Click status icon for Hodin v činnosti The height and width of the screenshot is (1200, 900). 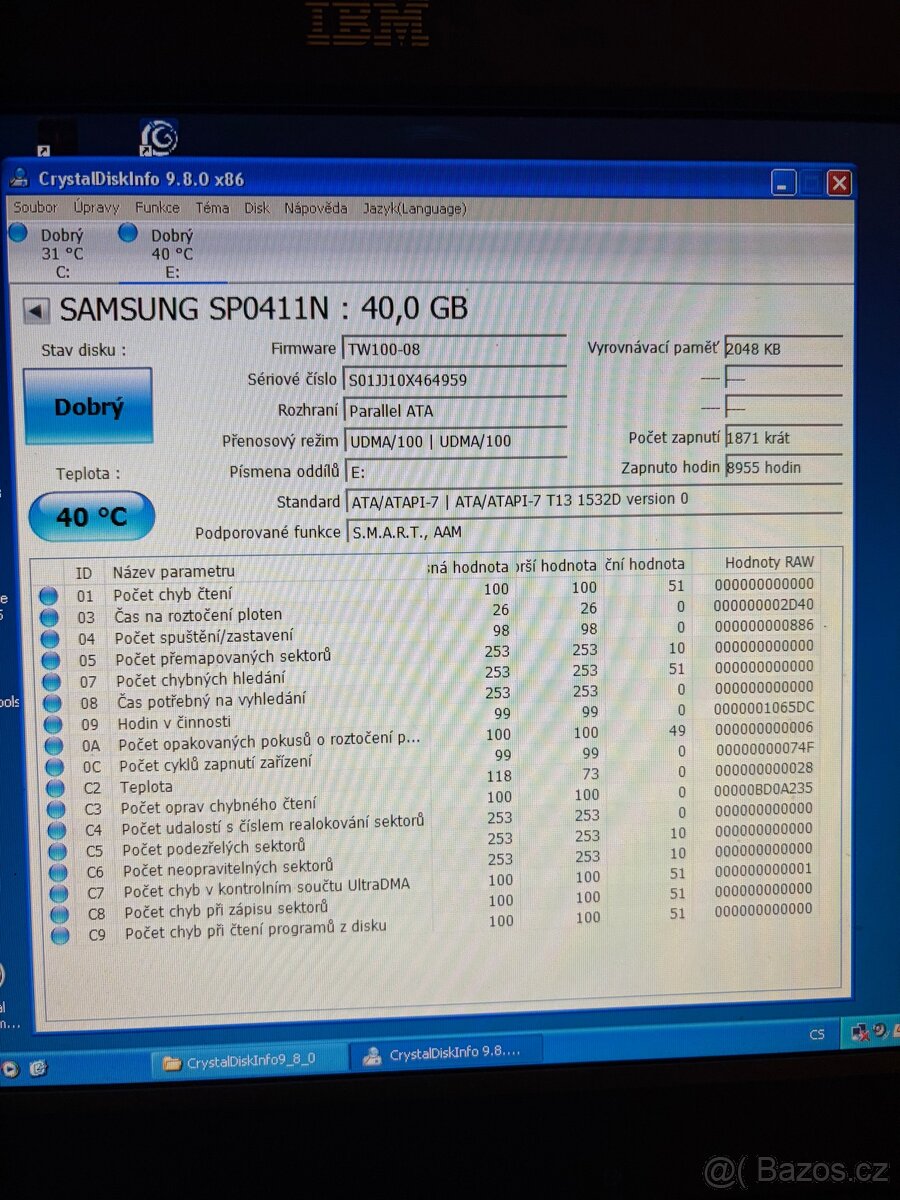pos(52,723)
